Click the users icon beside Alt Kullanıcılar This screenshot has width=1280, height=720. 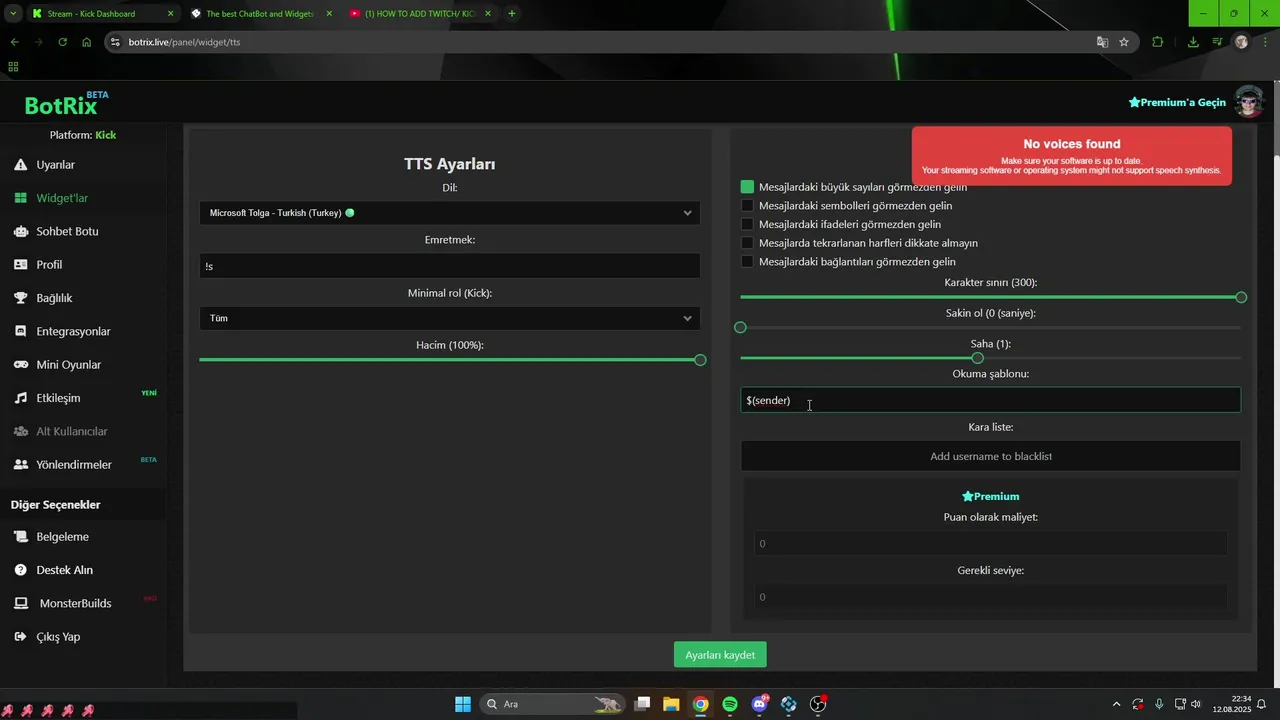click(x=21, y=431)
